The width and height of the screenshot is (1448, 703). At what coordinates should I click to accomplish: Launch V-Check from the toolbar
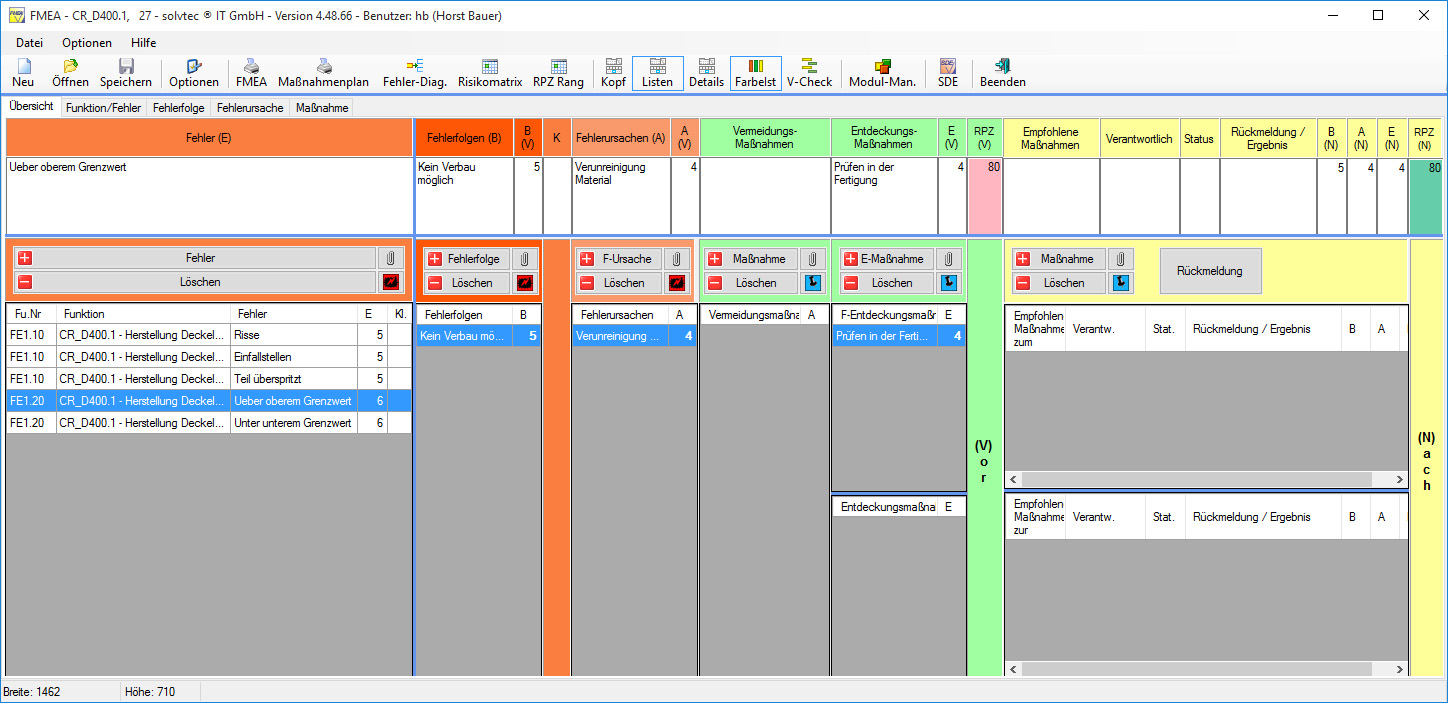click(809, 73)
